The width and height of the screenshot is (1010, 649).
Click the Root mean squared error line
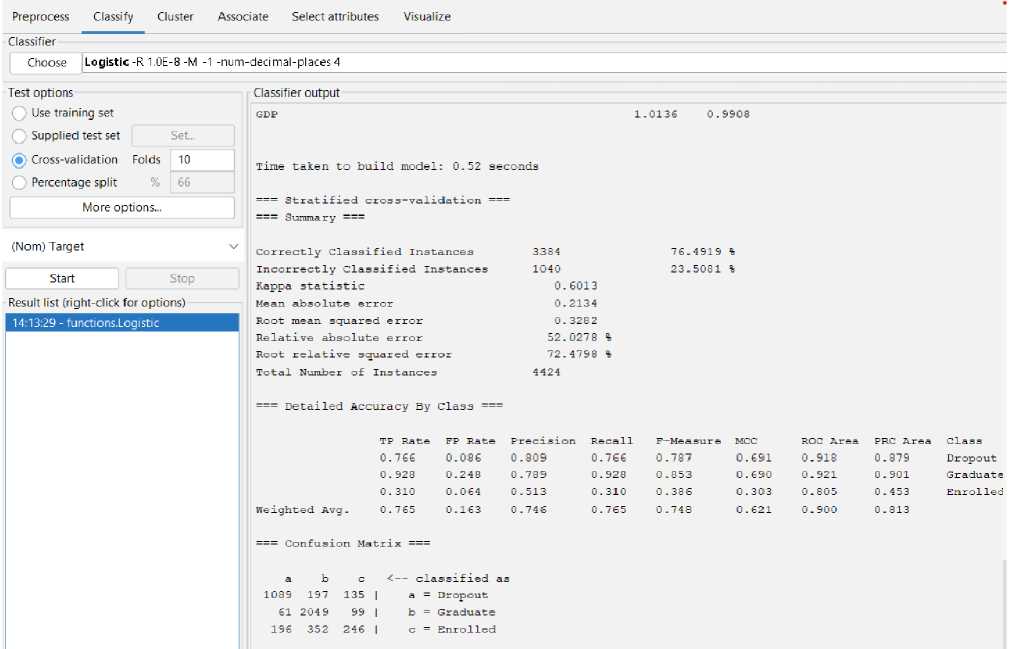pos(426,321)
